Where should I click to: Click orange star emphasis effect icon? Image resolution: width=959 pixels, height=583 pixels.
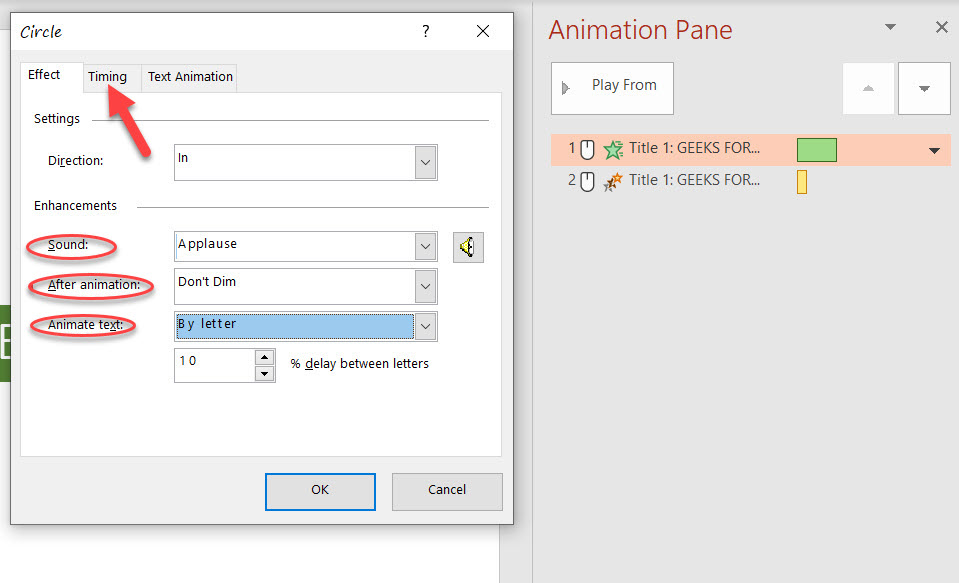(613, 181)
